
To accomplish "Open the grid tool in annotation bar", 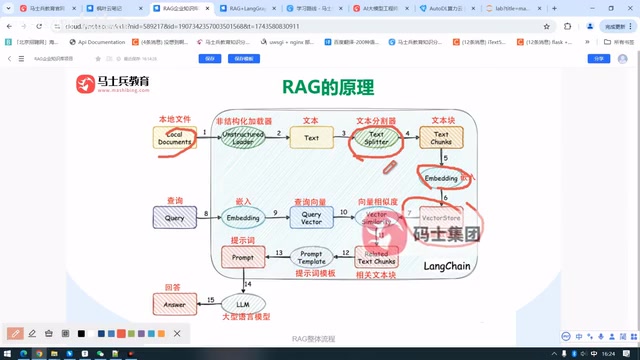I will [x=65, y=333].
